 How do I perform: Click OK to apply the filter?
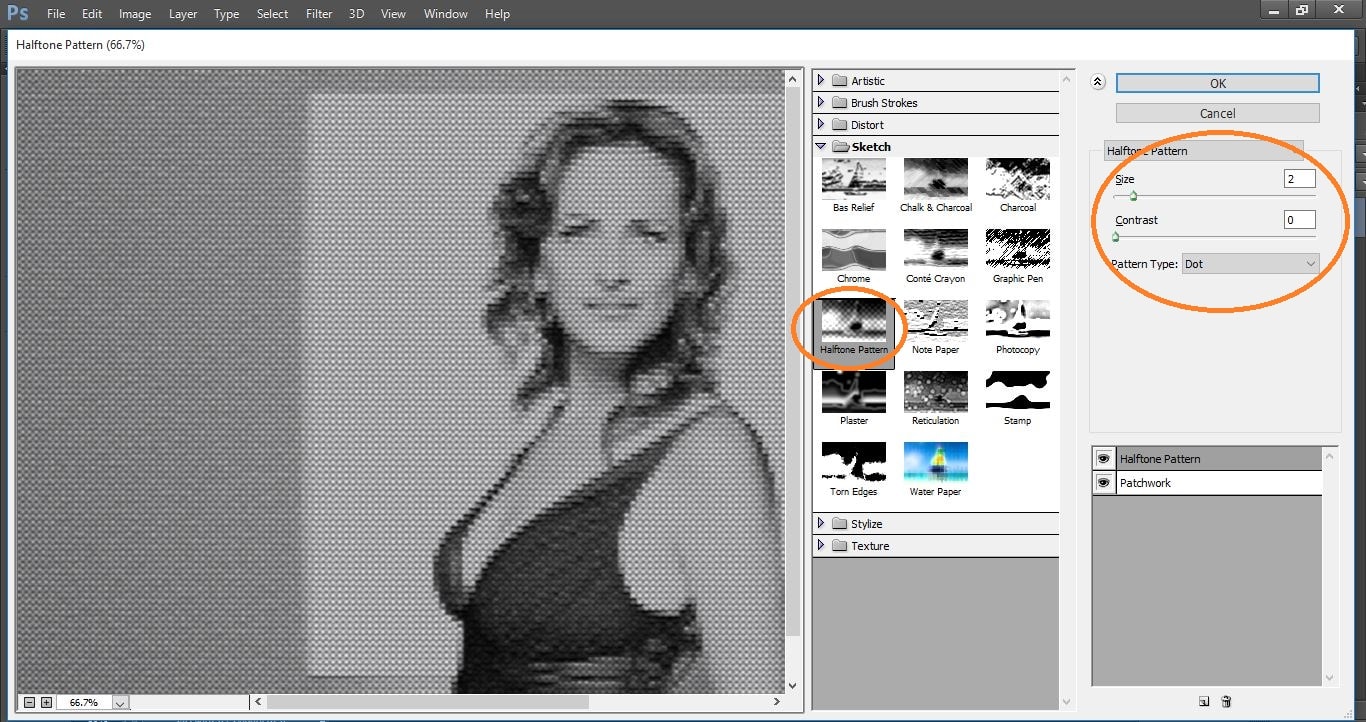(1216, 83)
